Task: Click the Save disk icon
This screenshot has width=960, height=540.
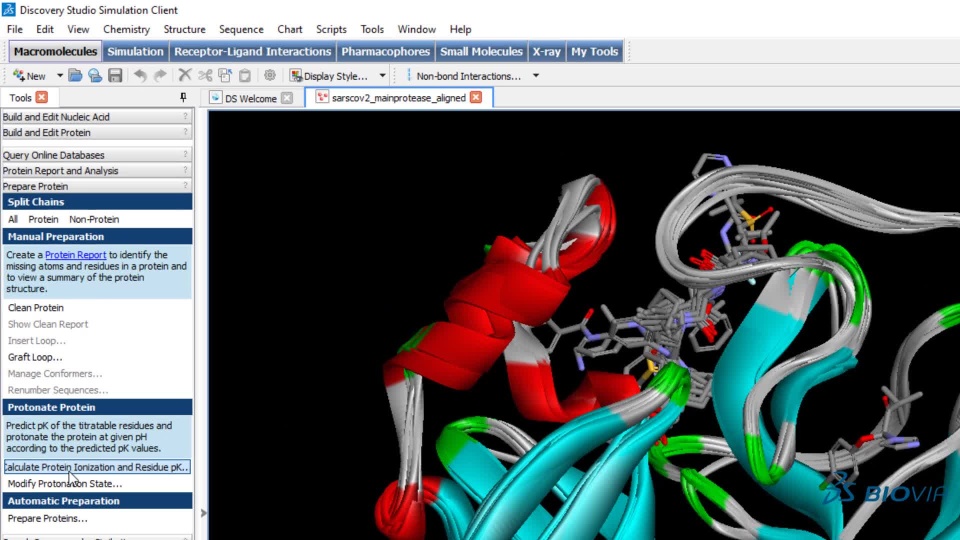Action: 115,75
